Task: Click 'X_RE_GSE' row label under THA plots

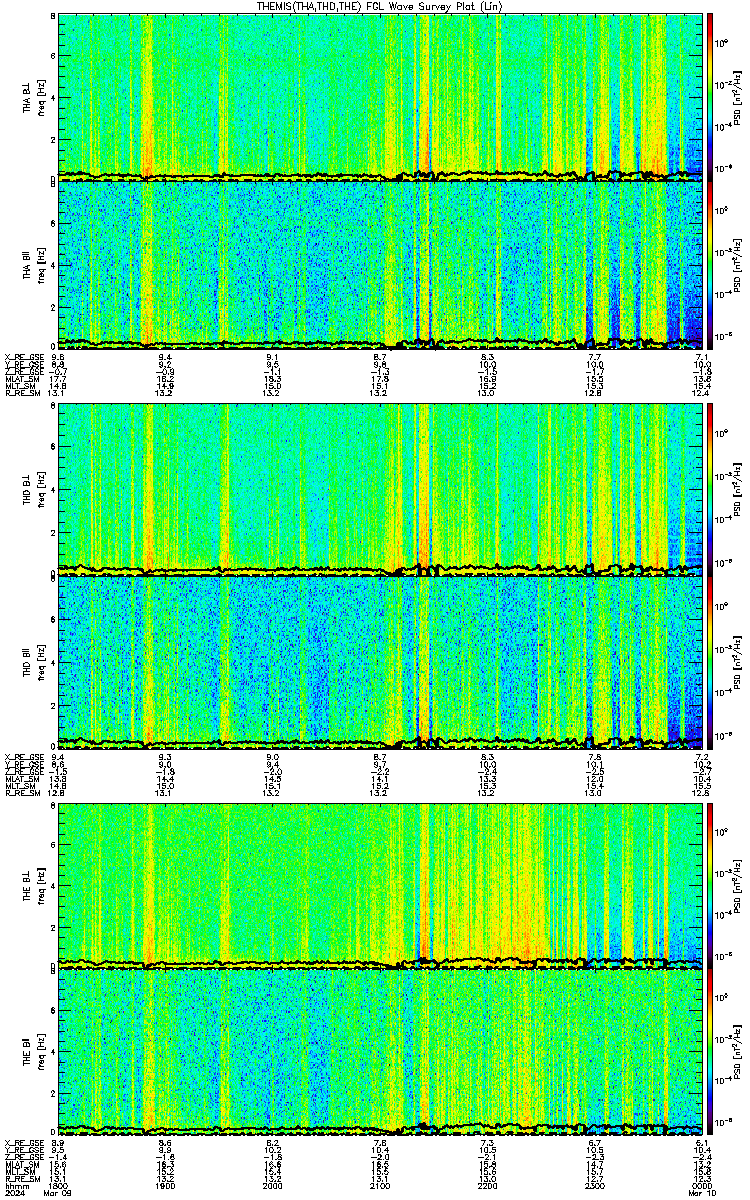Action: point(24,357)
